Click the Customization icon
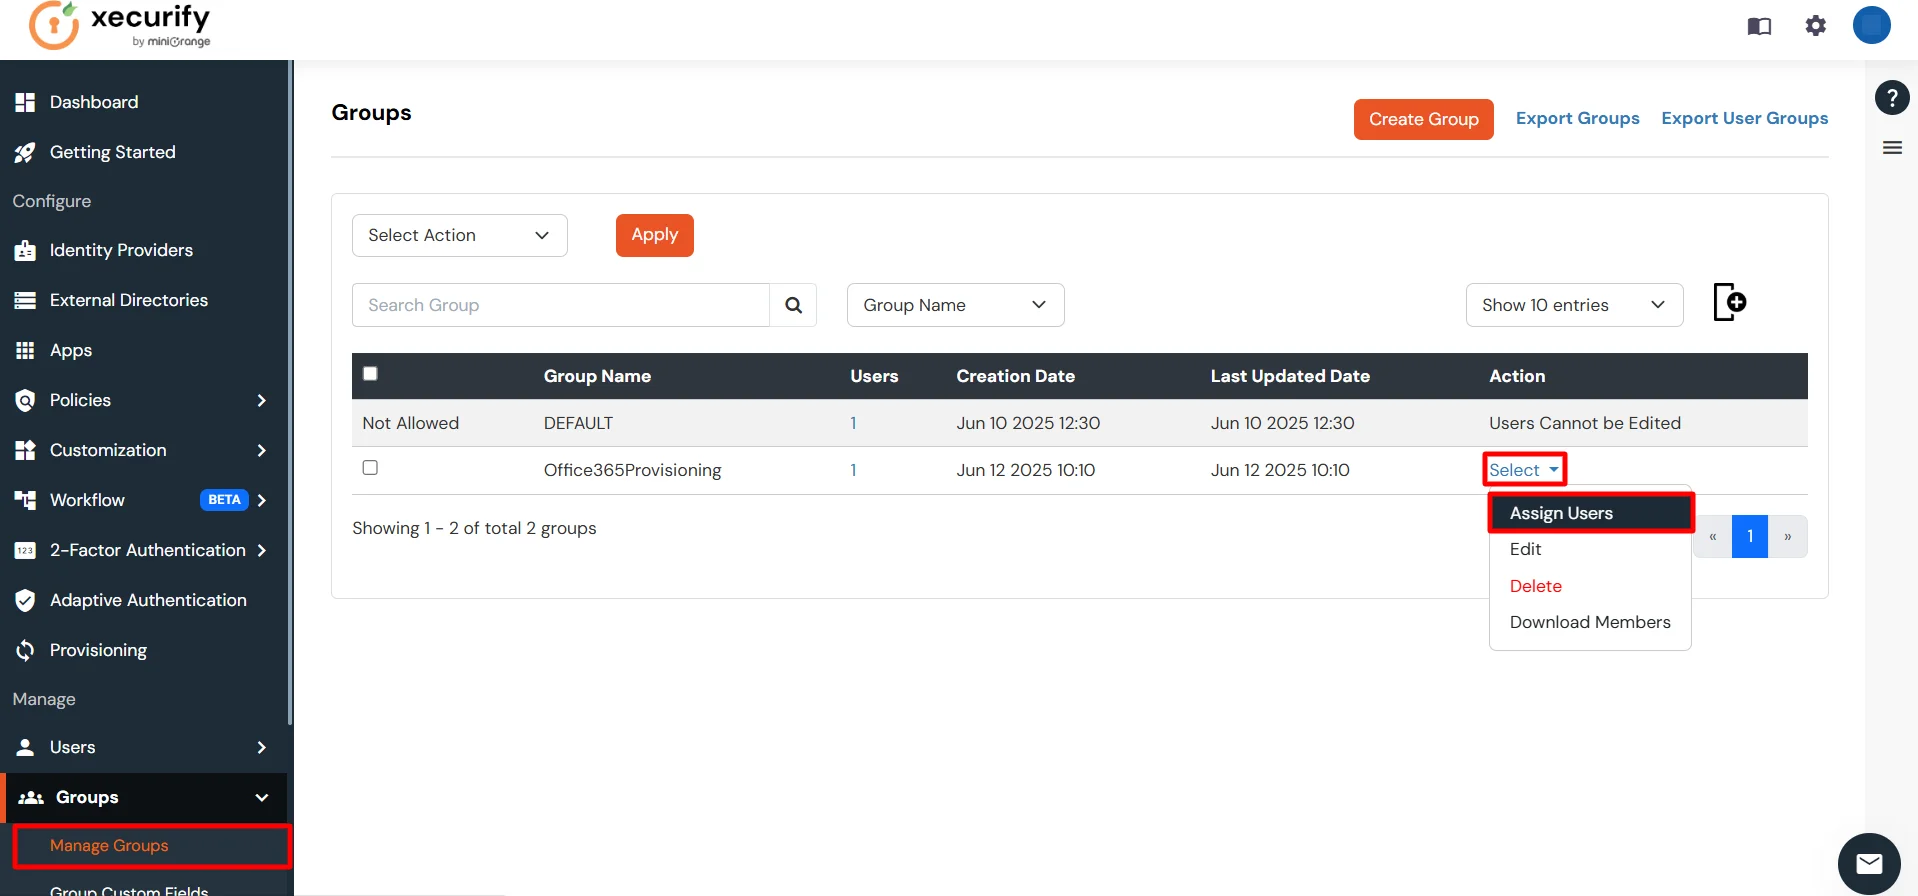 pos(25,450)
